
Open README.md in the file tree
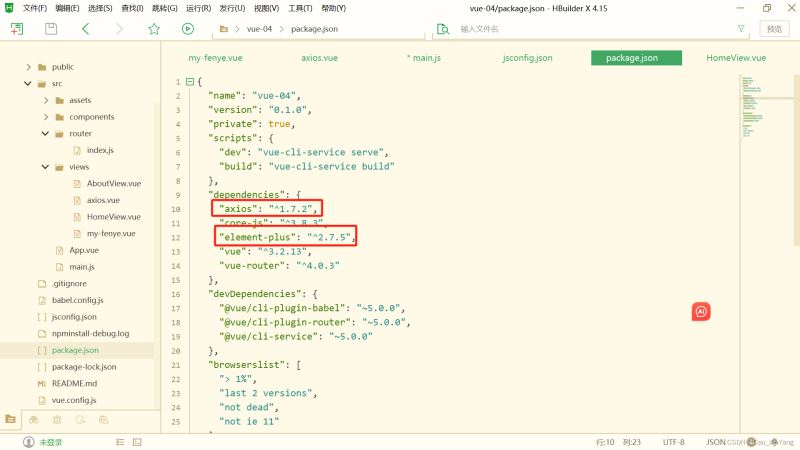click(74, 383)
